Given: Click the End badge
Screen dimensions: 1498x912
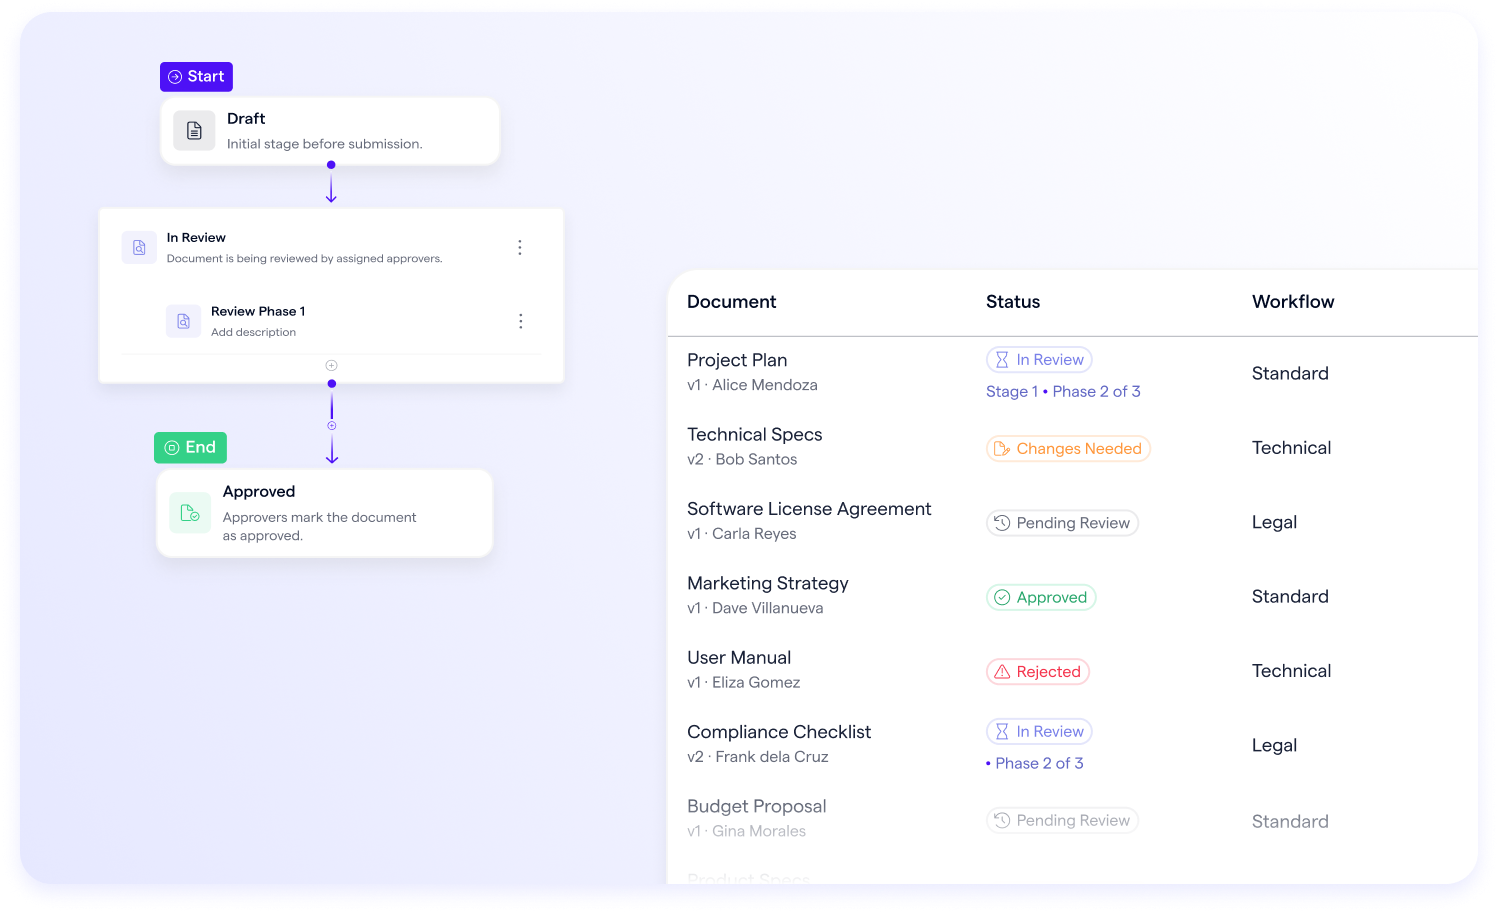Looking at the screenshot, I should point(190,448).
